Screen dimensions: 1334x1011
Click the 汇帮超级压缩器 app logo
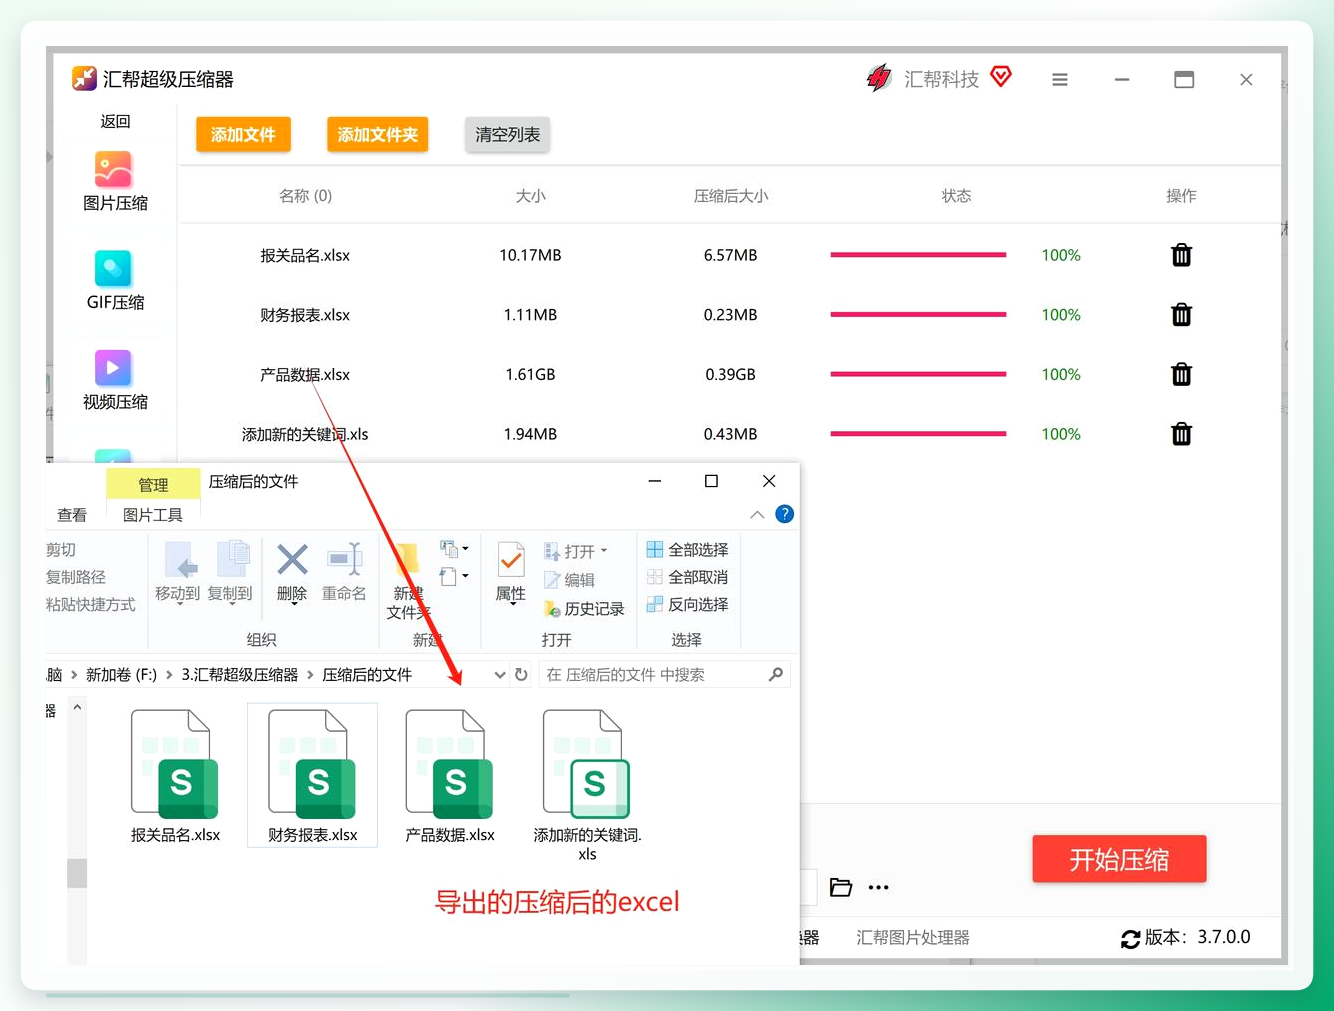84,78
